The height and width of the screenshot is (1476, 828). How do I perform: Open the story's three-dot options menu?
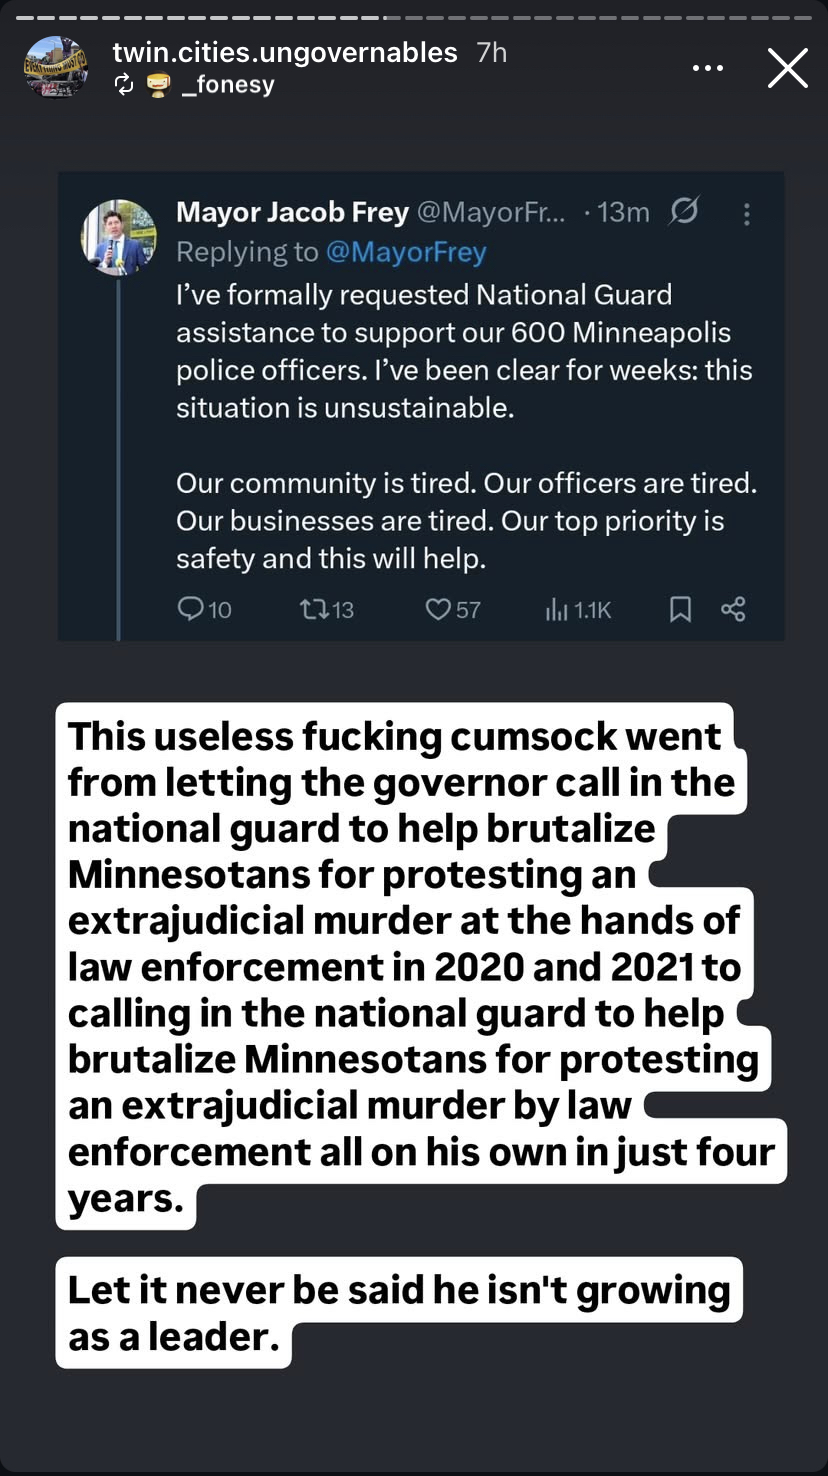(x=707, y=68)
